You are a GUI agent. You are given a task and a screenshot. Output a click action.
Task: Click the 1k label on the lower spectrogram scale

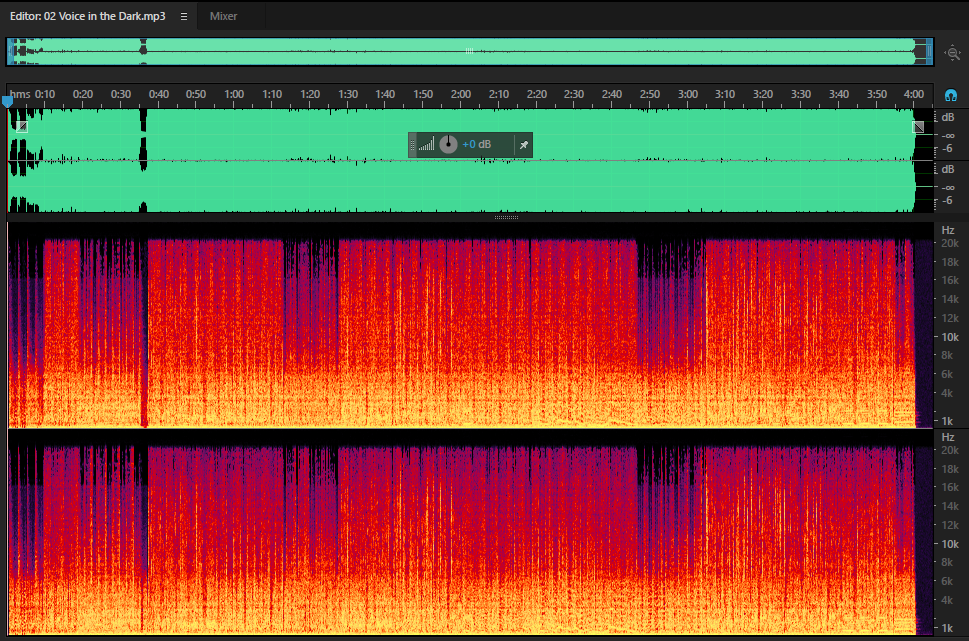[947, 628]
